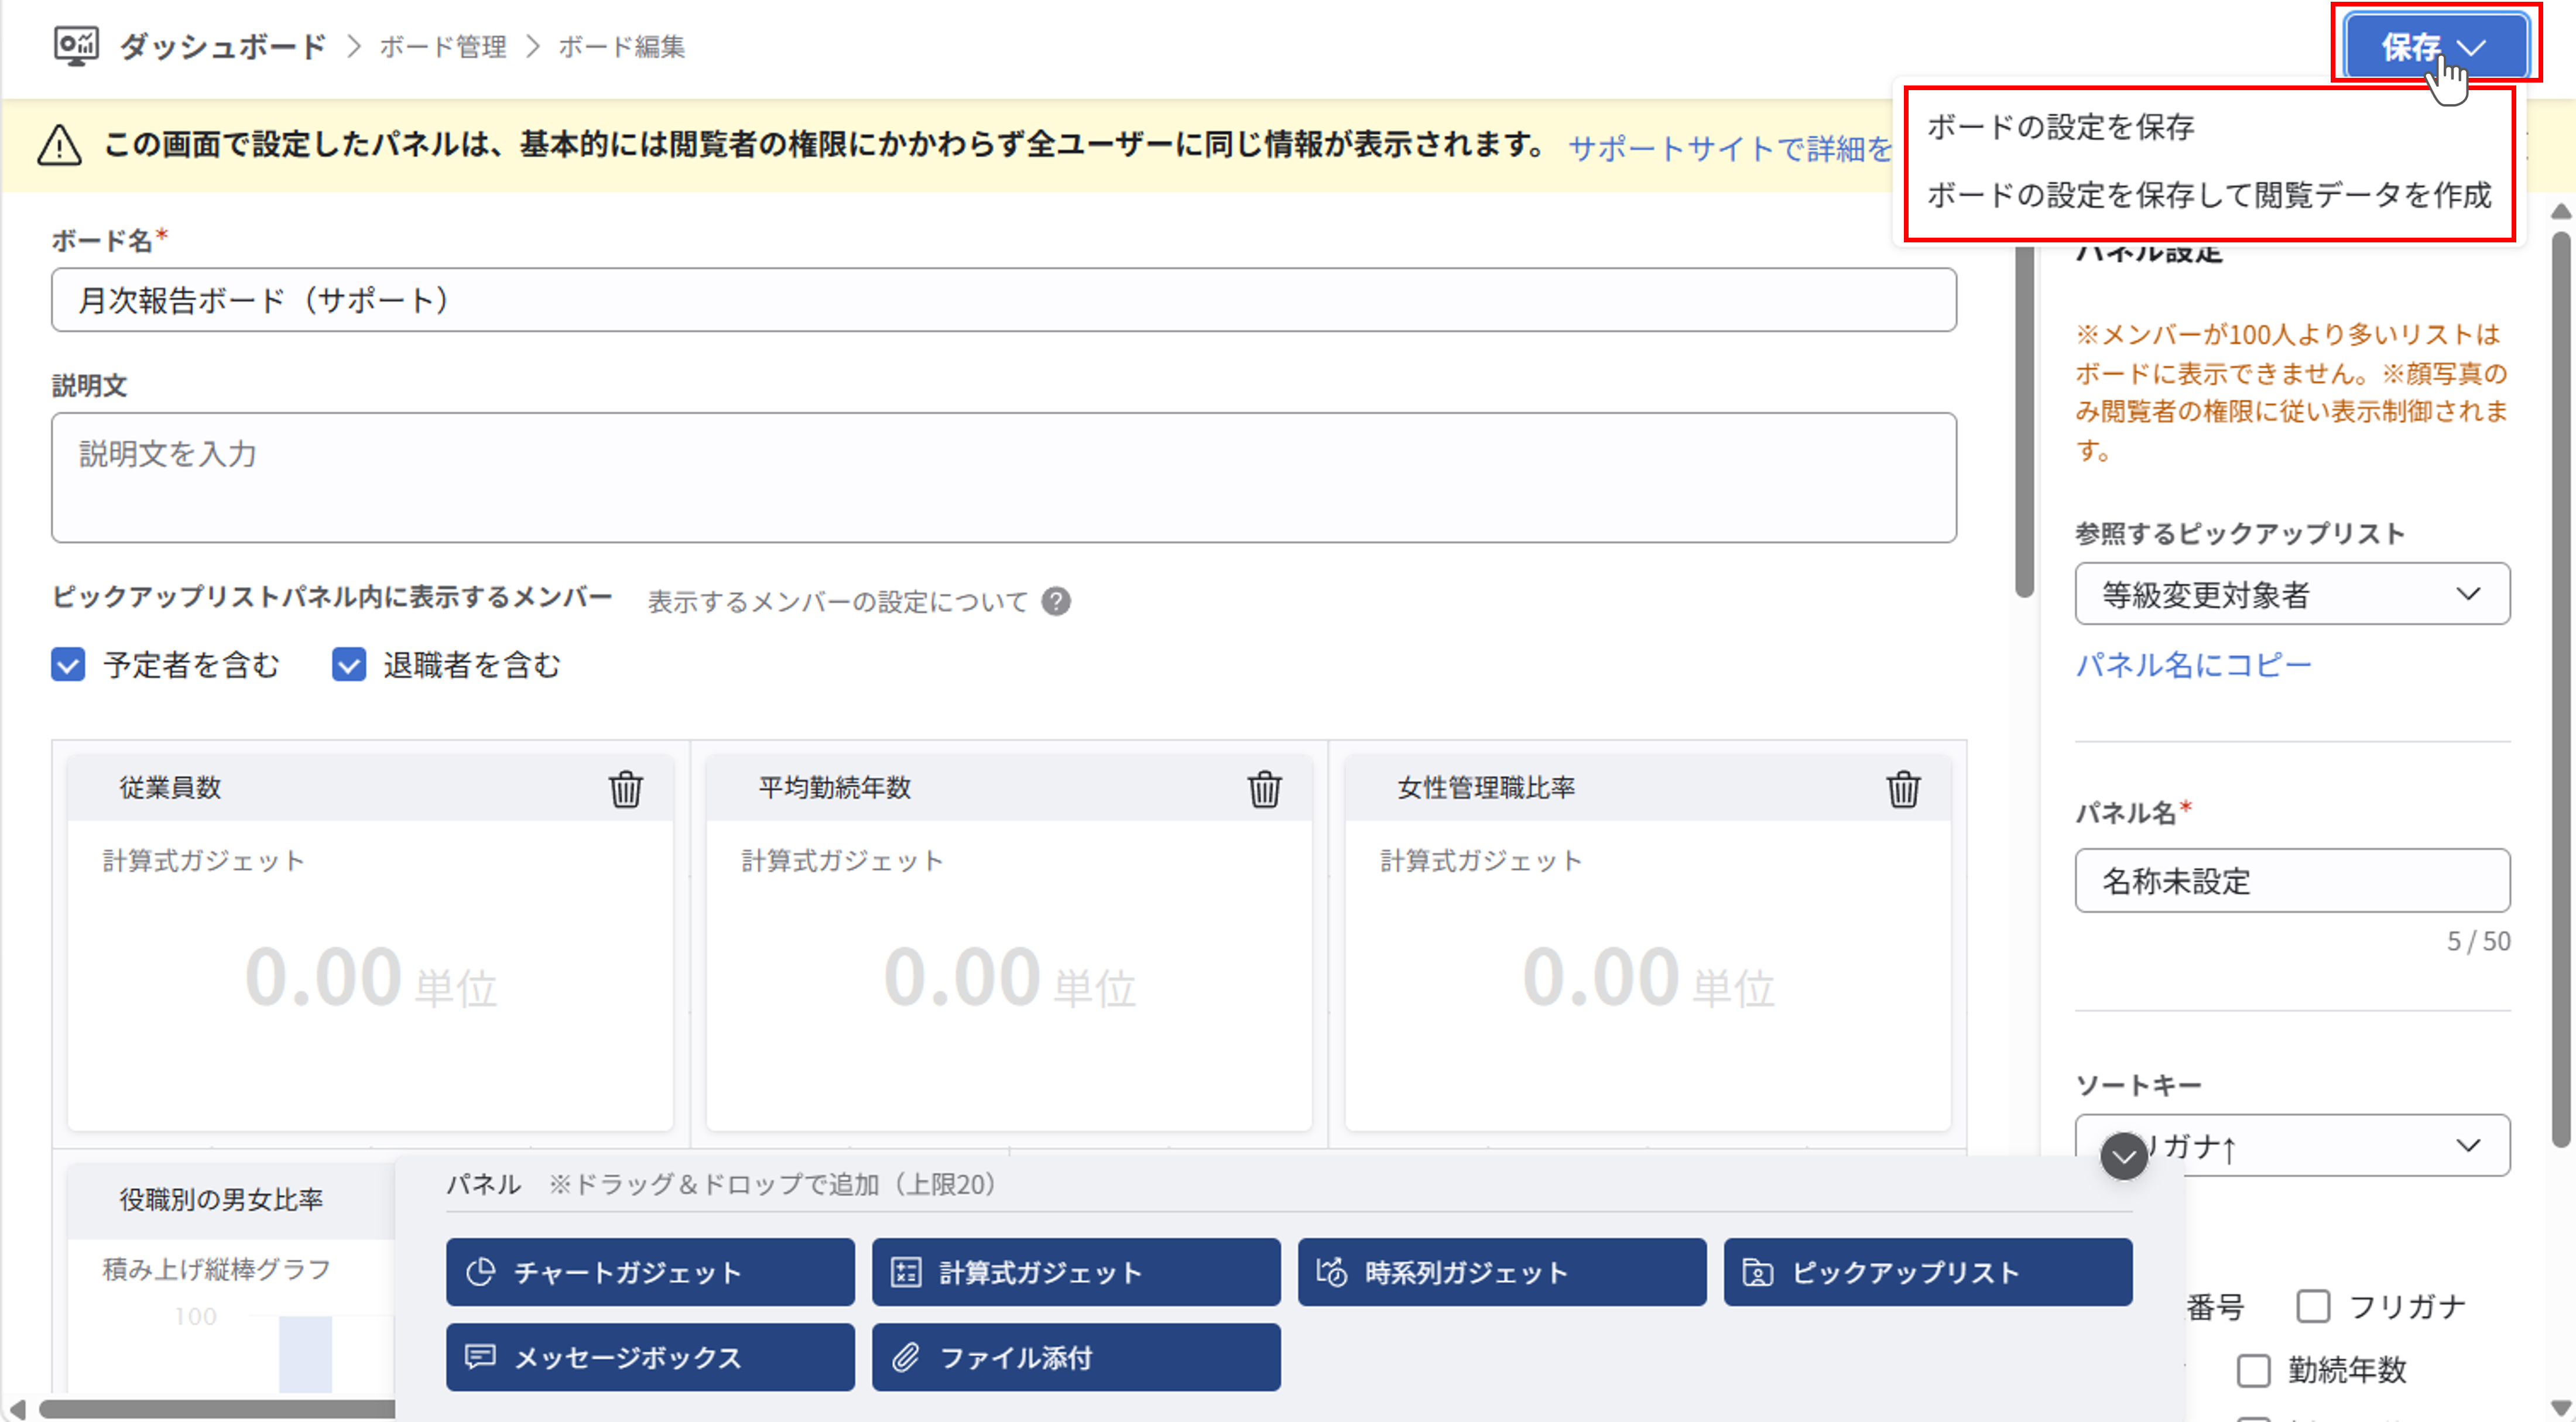Viewport: 2576px width, 1422px height.
Task: Collapse the panel tray with round chevron button
Action: 2124,1157
